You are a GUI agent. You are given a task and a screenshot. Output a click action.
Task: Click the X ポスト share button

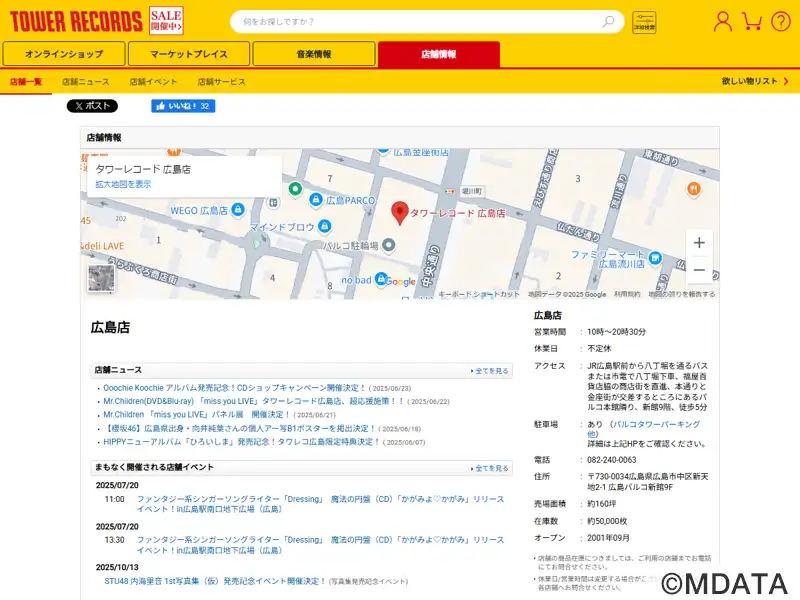pyautogui.click(x=92, y=106)
